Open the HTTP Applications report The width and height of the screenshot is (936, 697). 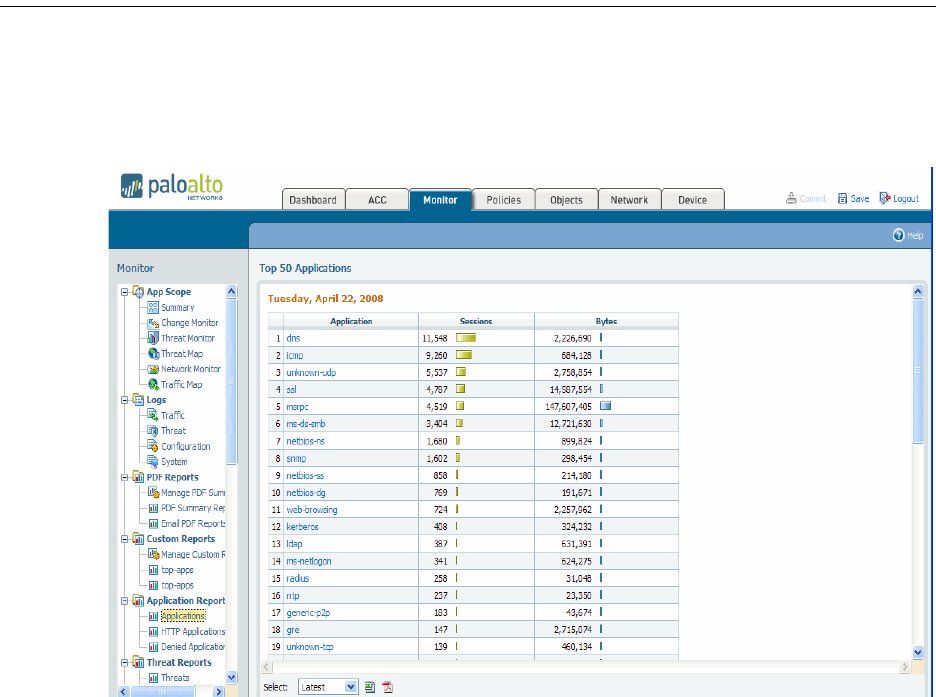[193, 632]
